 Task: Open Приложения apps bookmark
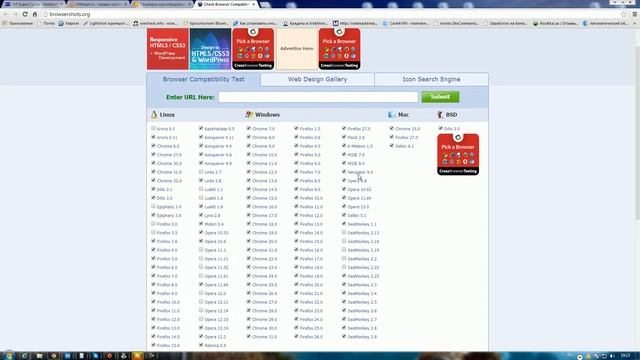pos(18,23)
